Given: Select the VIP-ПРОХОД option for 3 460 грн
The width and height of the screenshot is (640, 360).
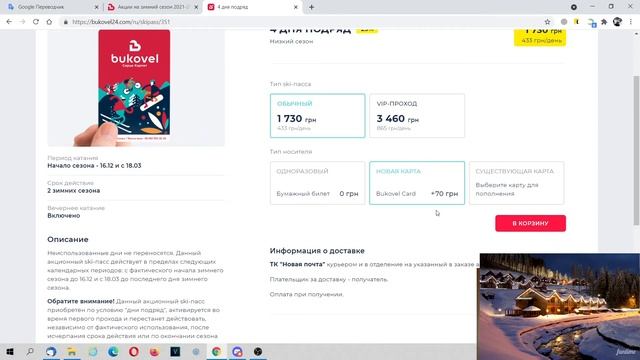Looking at the screenshot, I should [417, 116].
